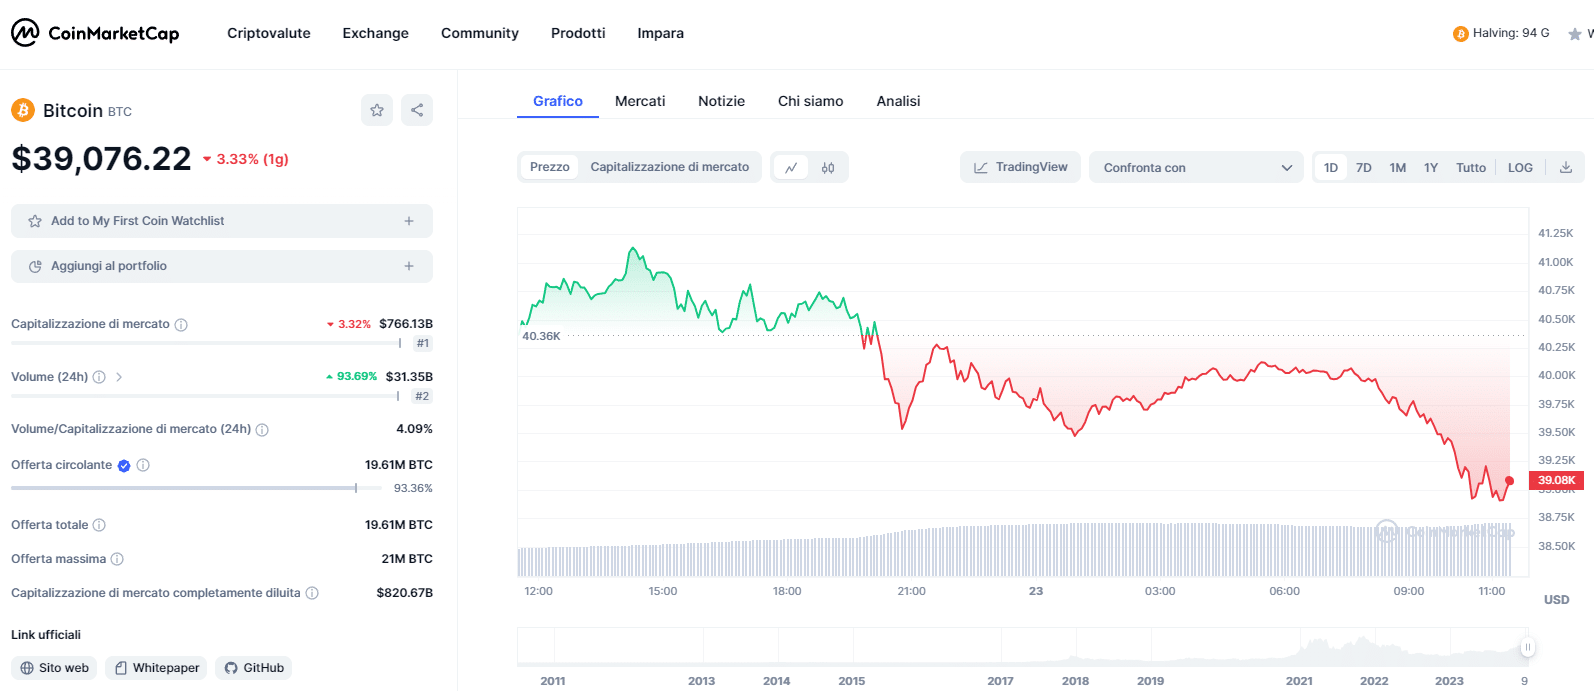
Task: Enable LOG scale on chart
Action: [x=1520, y=168]
